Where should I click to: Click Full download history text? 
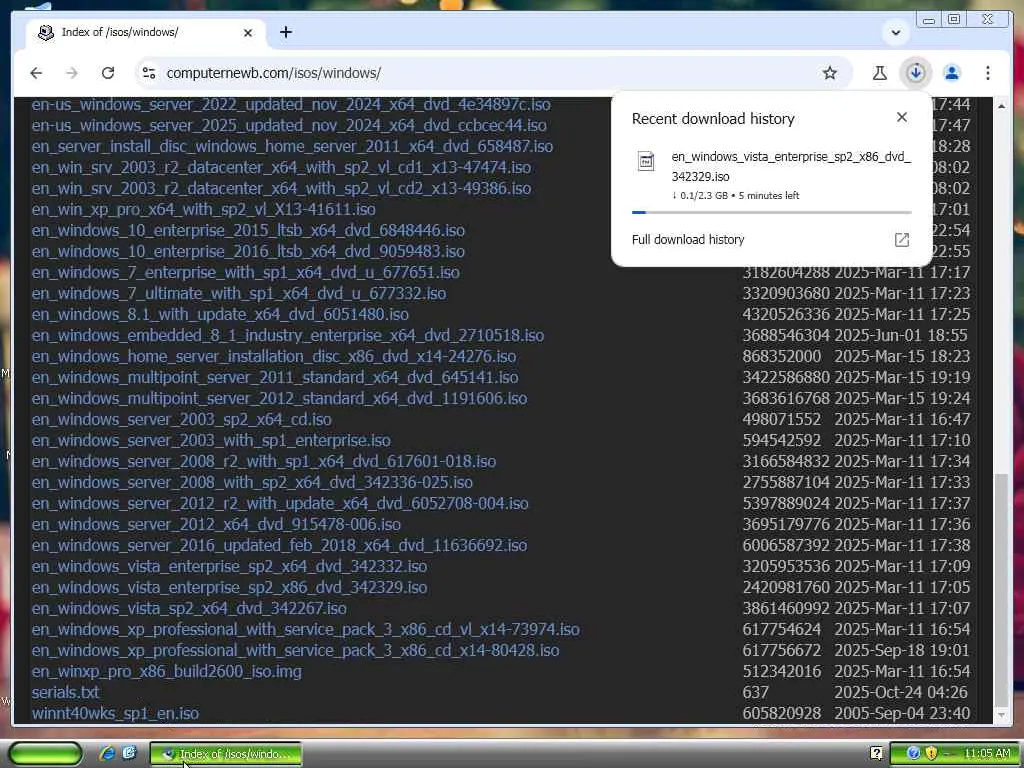688,240
